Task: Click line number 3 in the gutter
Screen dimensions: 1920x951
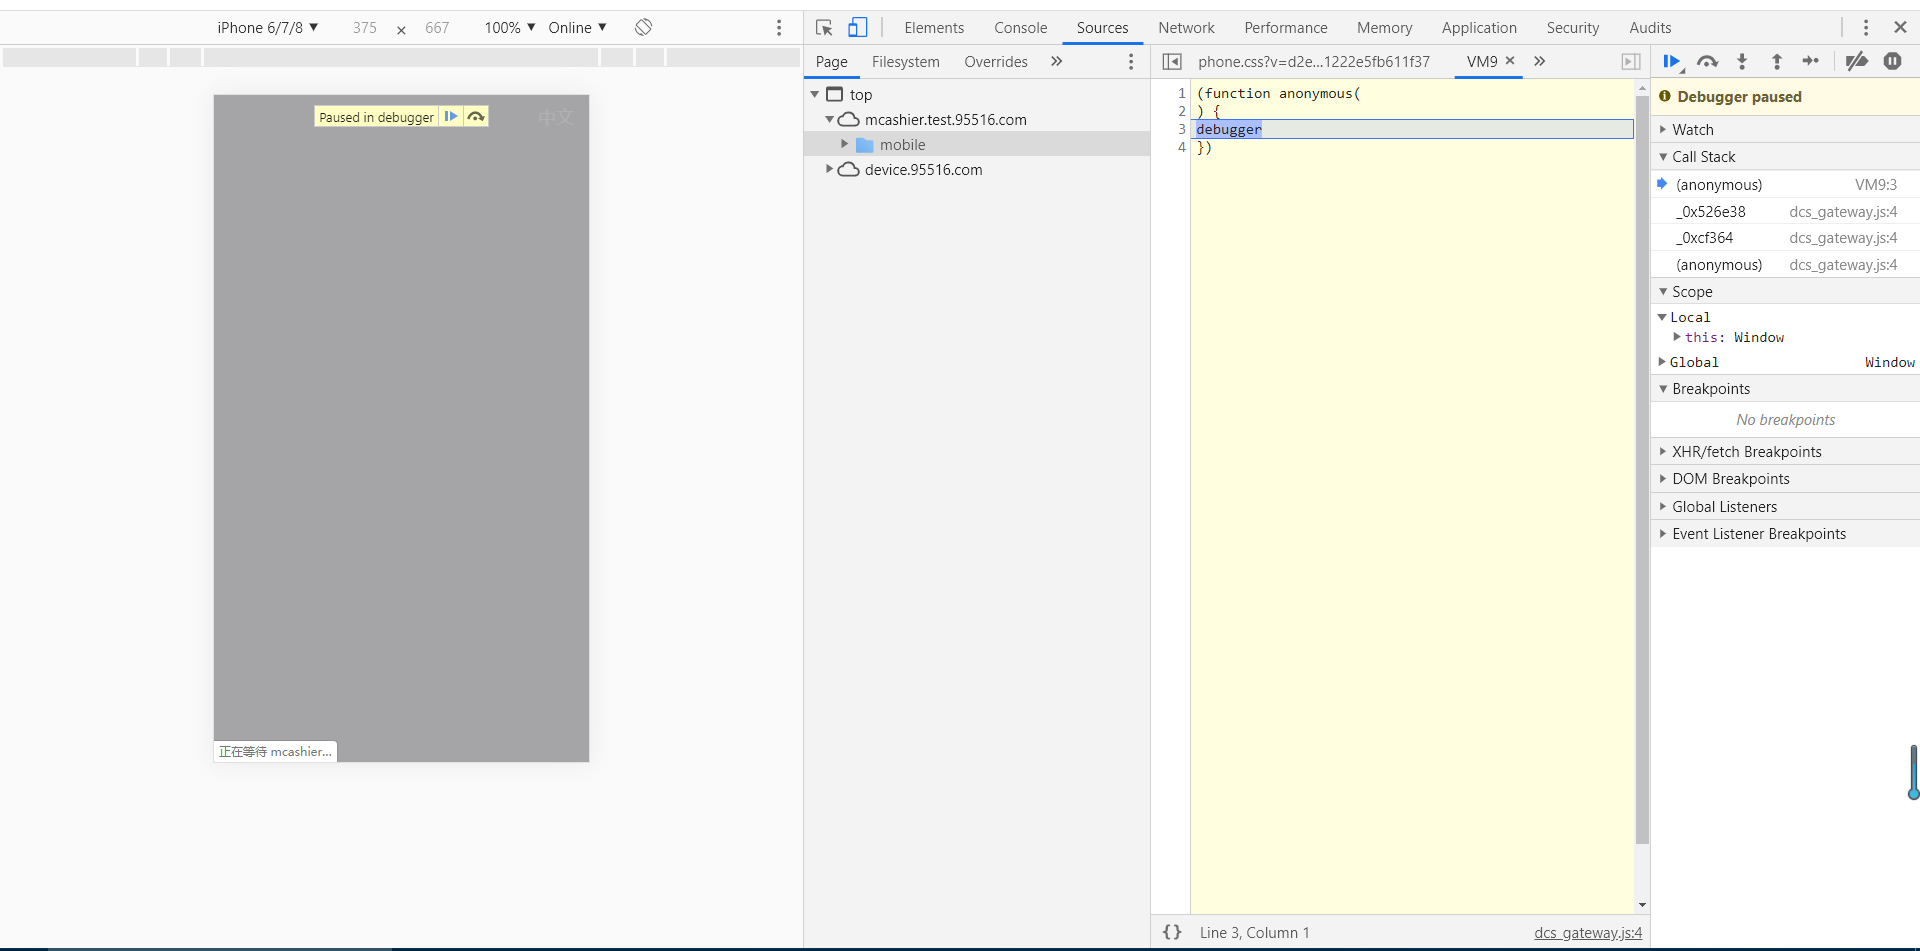Action: pyautogui.click(x=1181, y=129)
